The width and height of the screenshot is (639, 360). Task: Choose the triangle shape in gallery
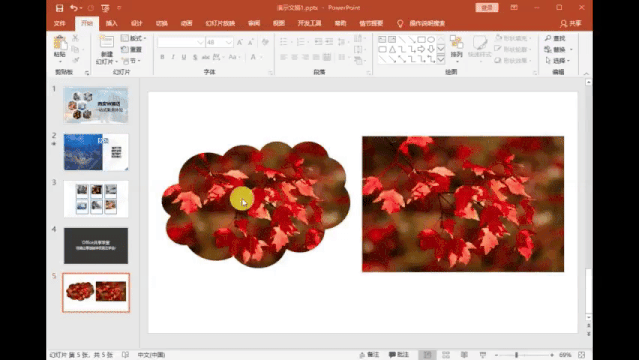click(392, 49)
